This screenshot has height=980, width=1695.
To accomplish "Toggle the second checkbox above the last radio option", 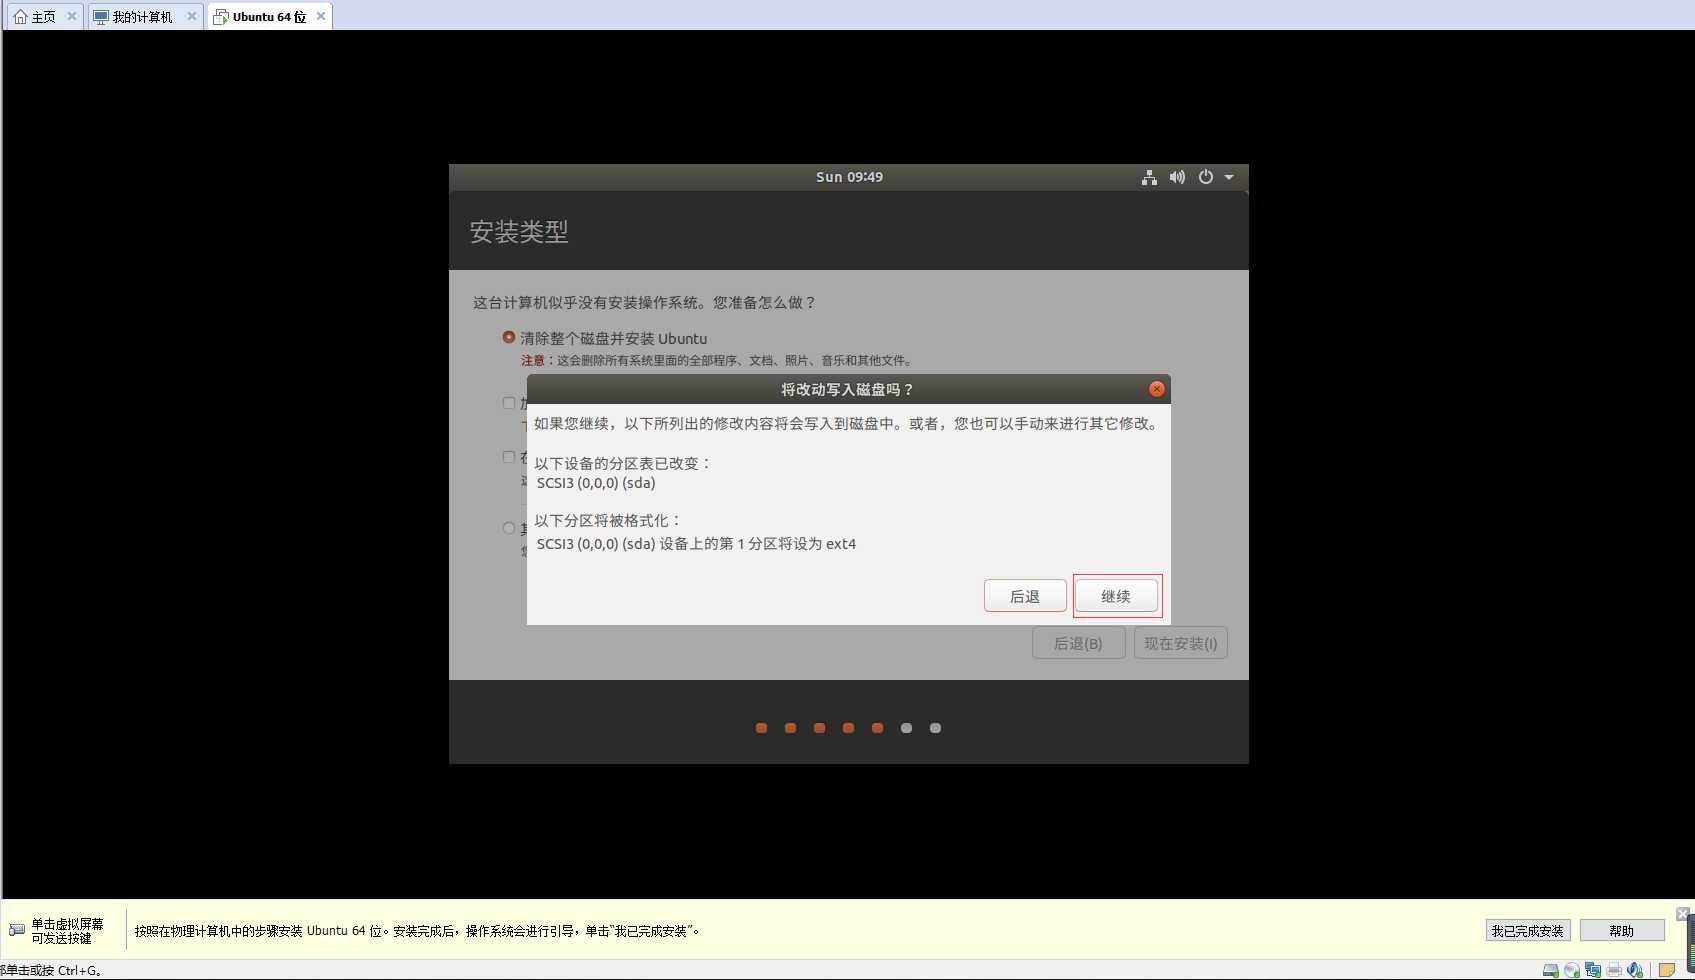I will point(509,457).
